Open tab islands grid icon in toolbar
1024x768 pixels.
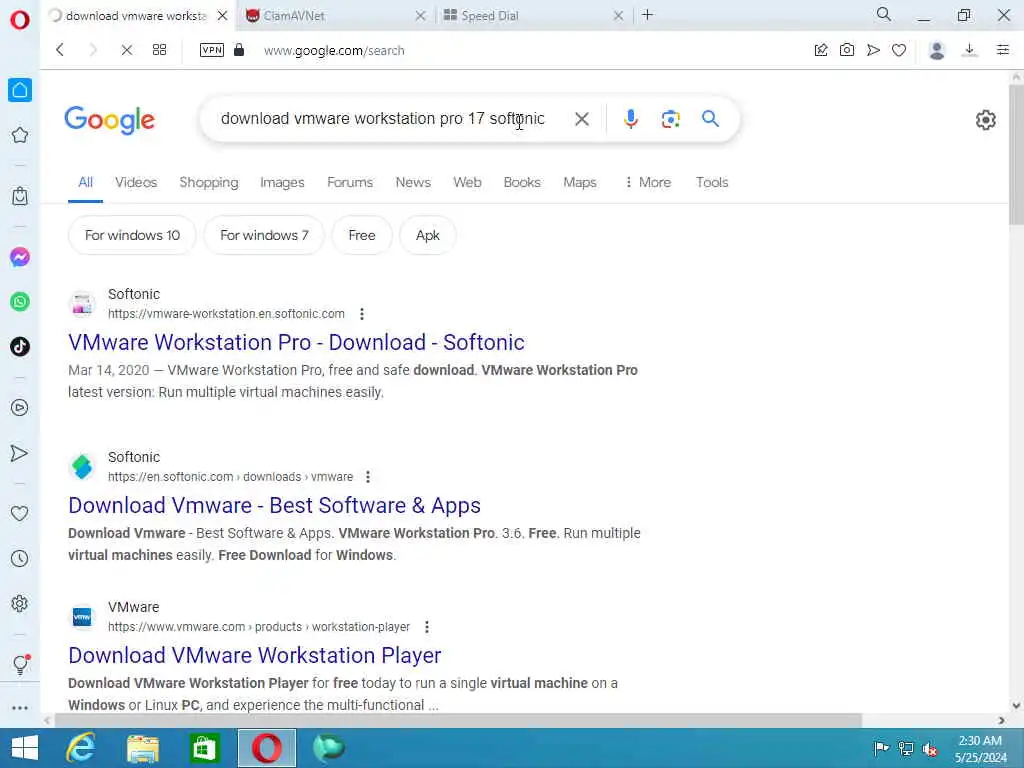point(159,50)
